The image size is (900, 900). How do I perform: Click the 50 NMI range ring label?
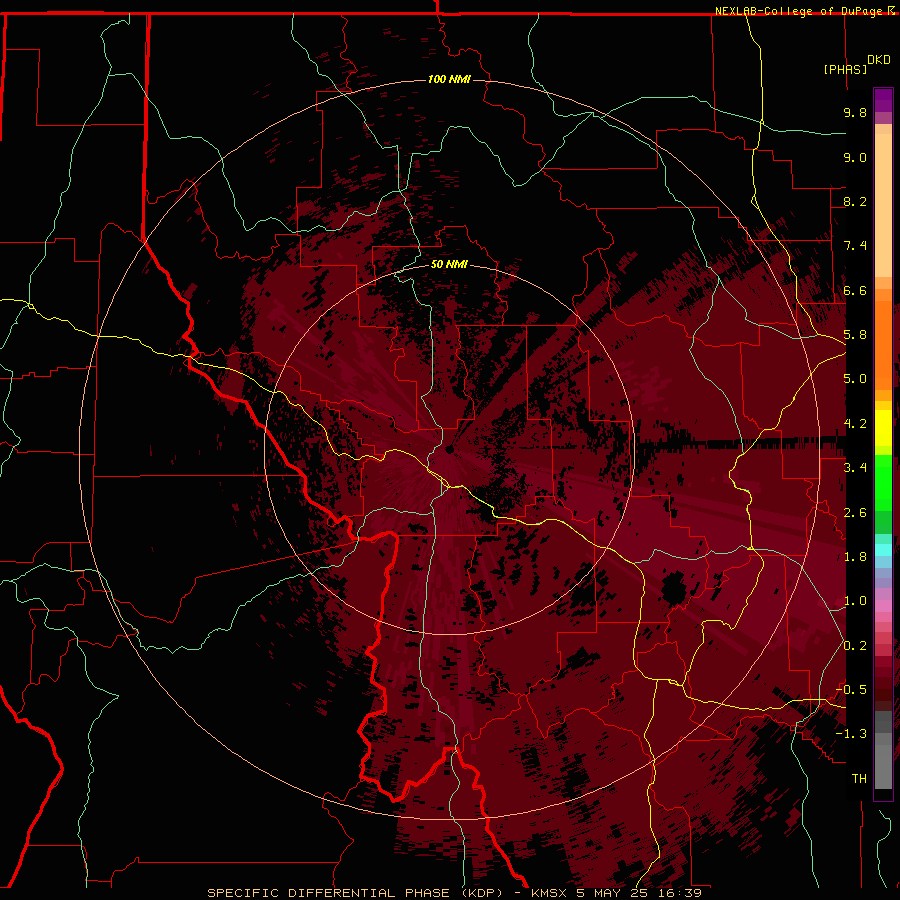[x=449, y=265]
